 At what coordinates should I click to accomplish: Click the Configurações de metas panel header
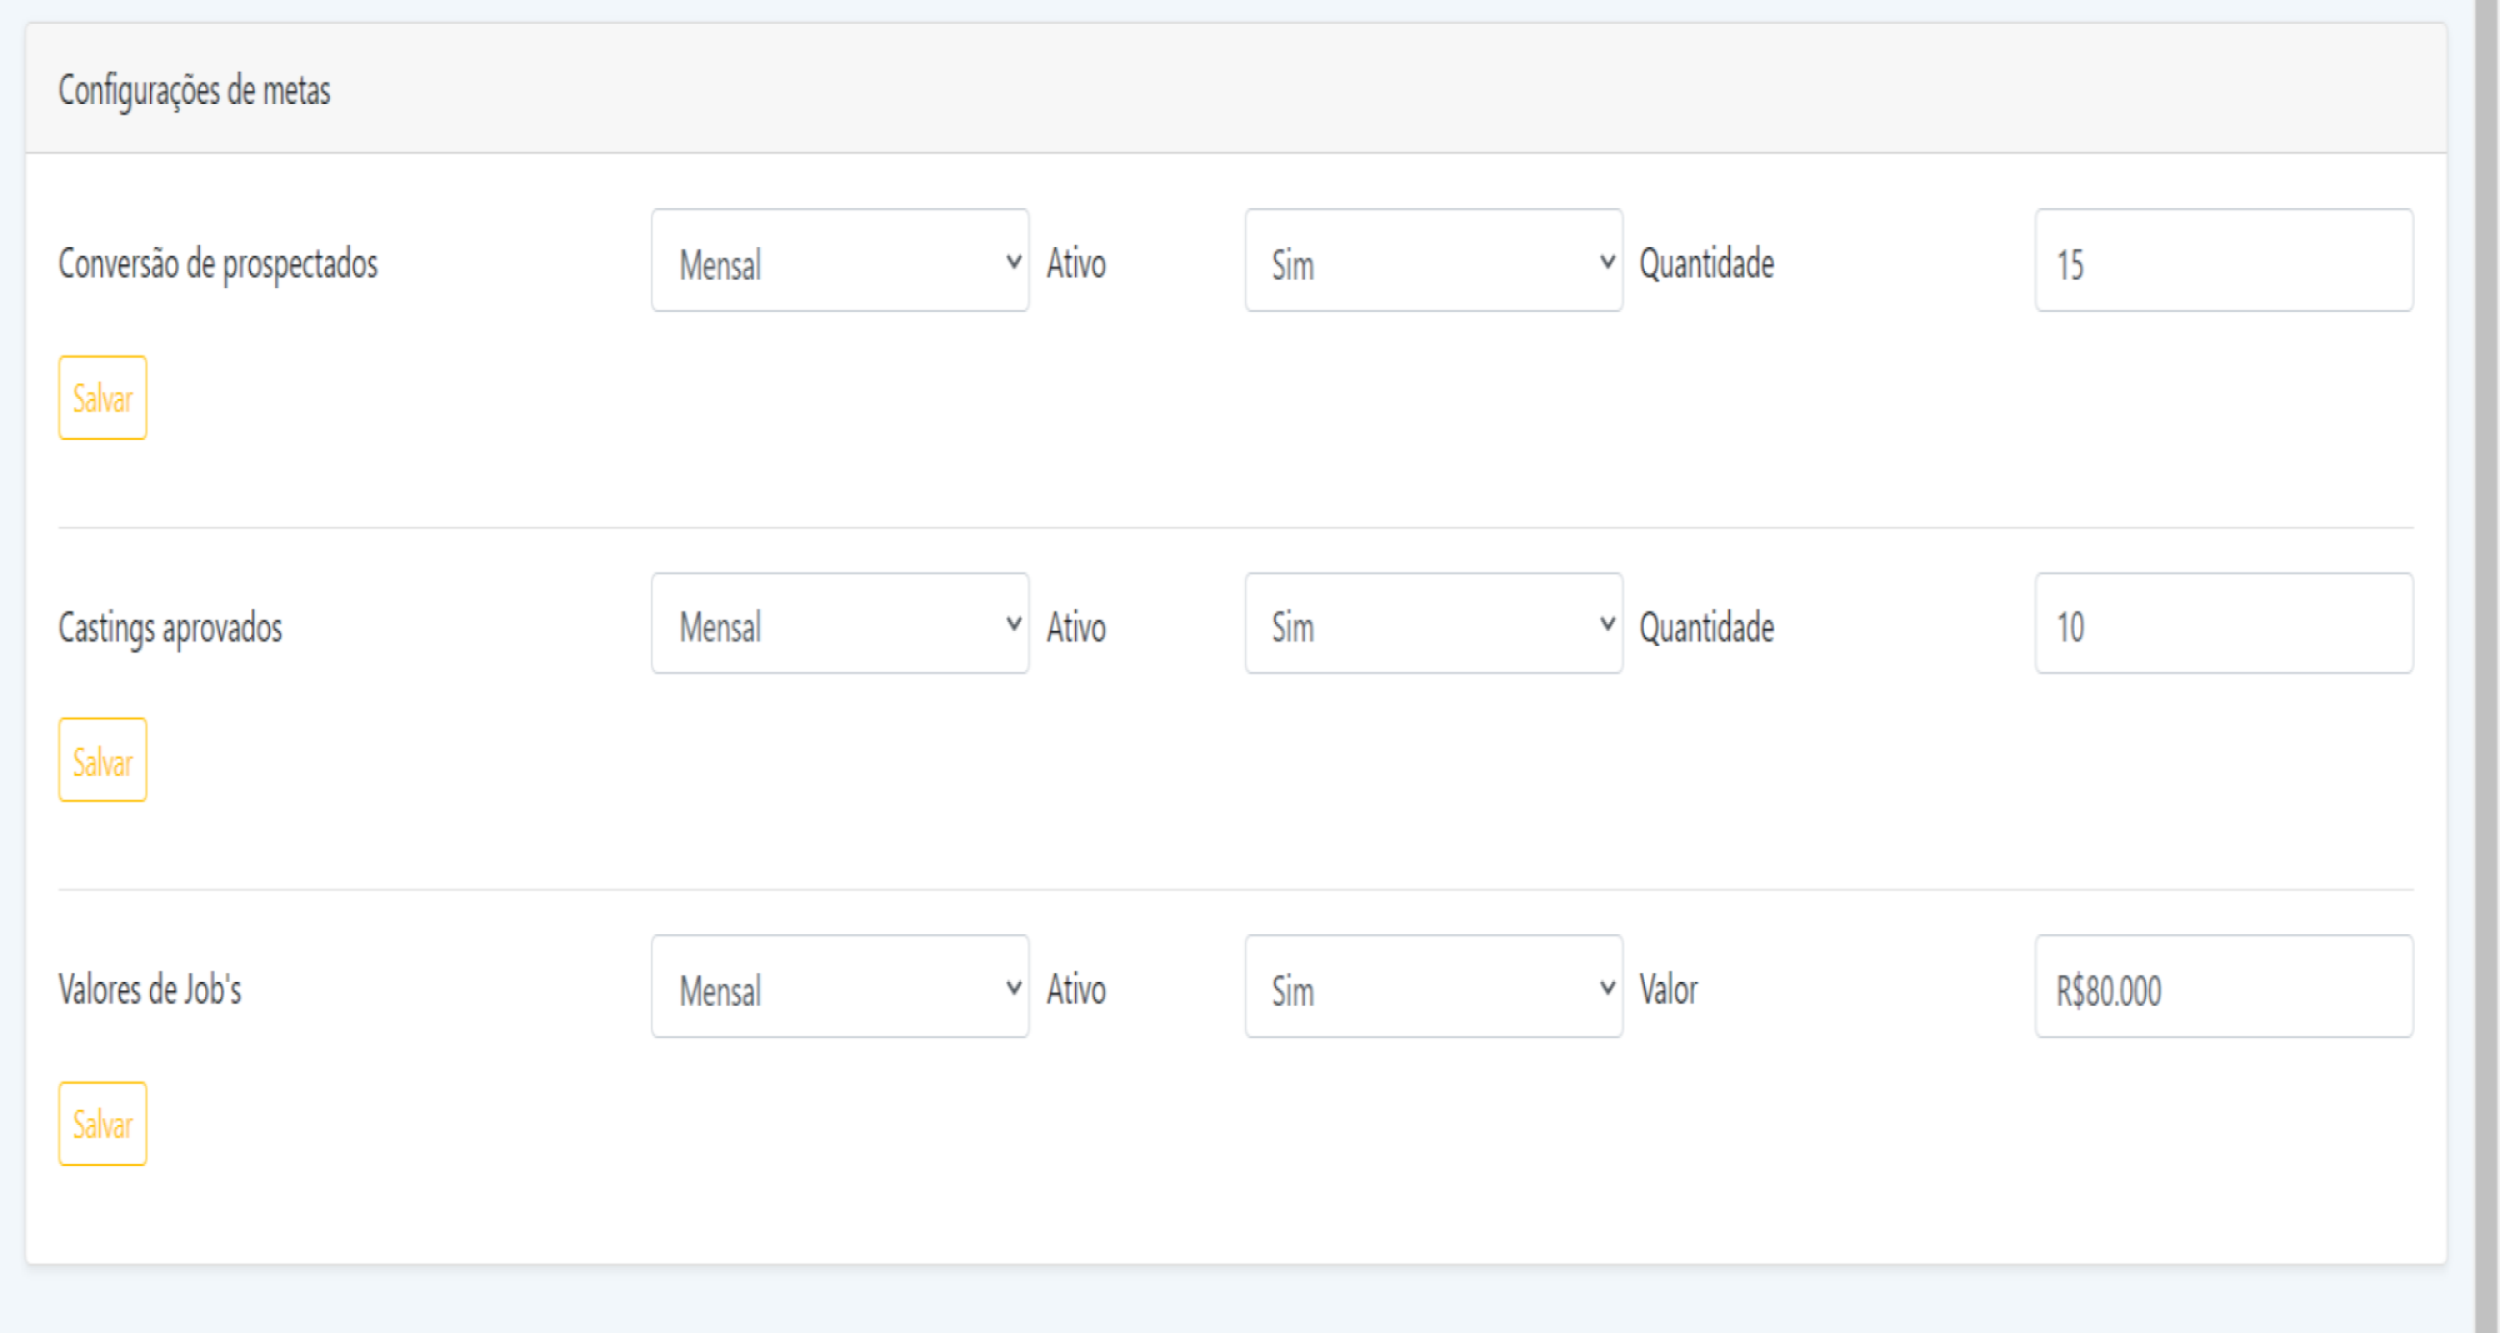[194, 90]
